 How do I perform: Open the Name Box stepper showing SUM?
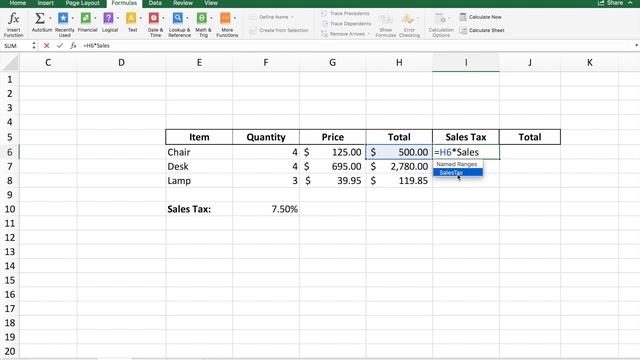click(34, 46)
